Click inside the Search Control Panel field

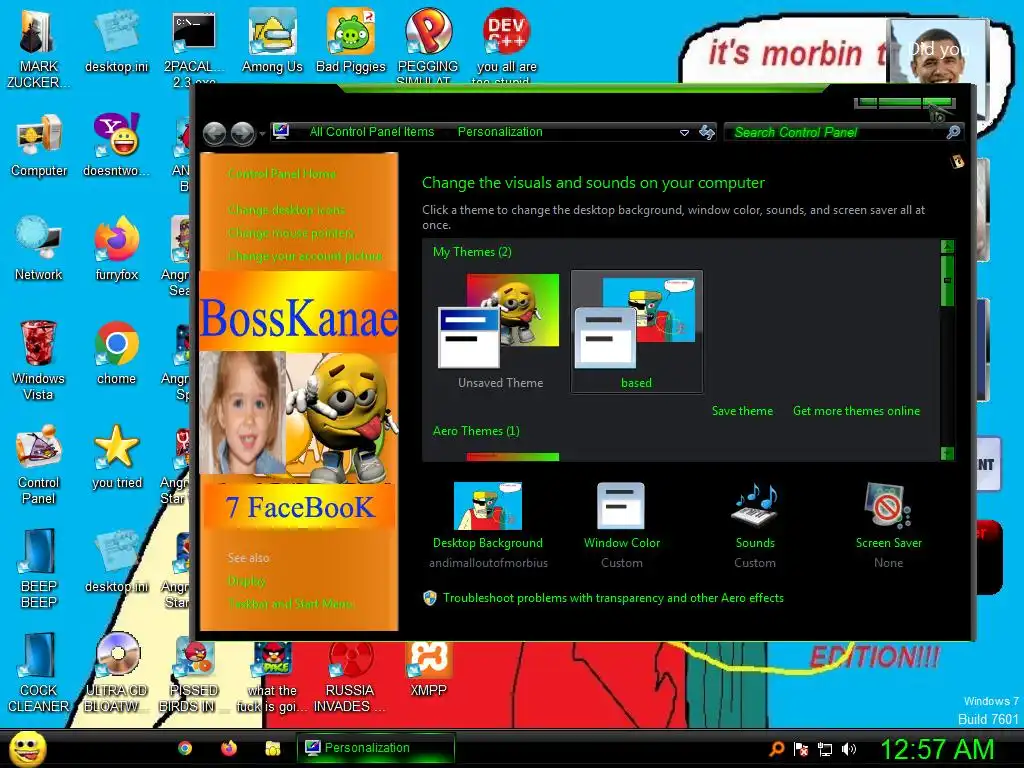(x=836, y=133)
